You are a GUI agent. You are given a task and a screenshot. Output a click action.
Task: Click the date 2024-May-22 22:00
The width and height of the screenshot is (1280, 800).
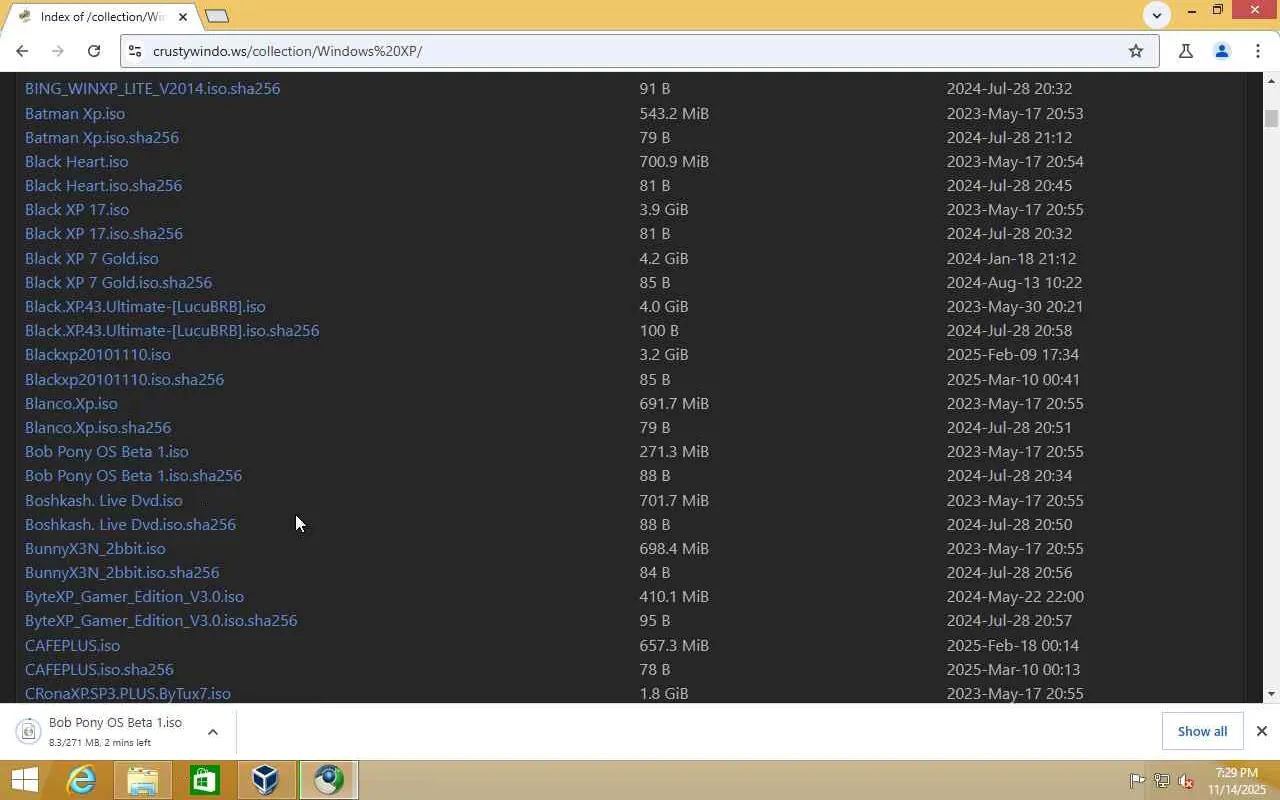pos(1015,596)
